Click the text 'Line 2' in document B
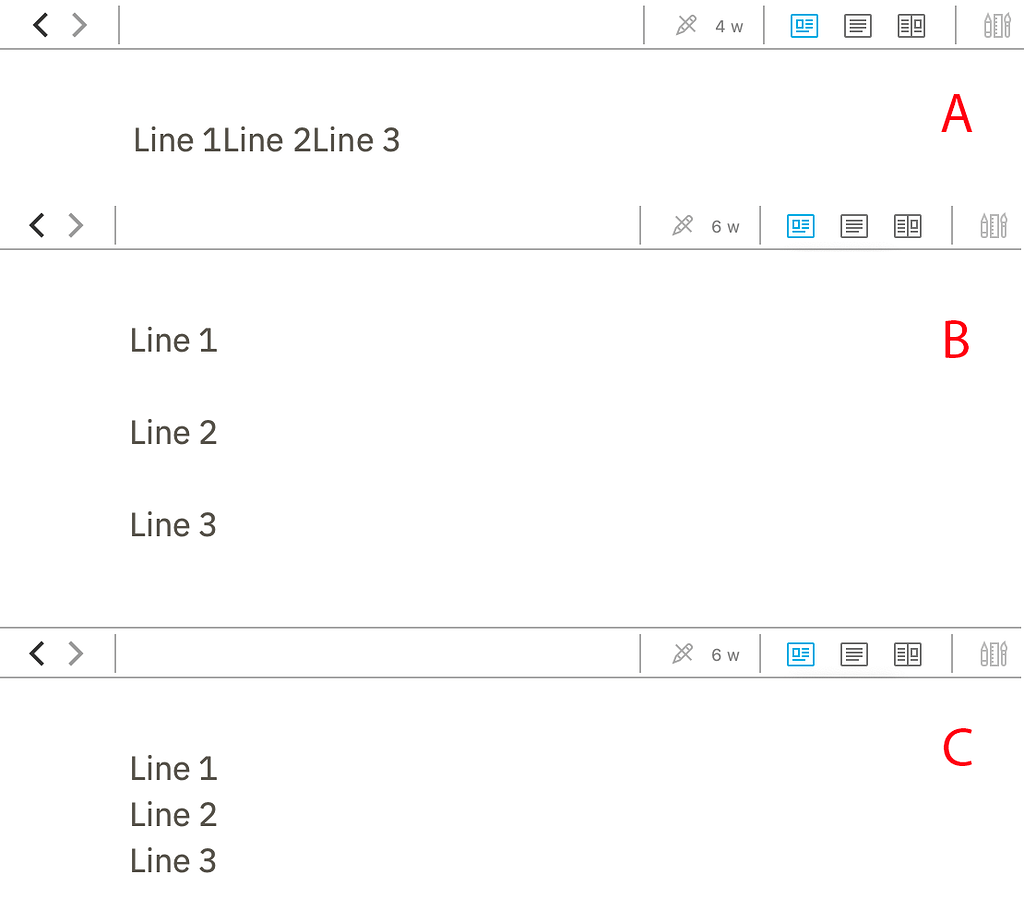Image resolution: width=1024 pixels, height=922 pixels. [x=173, y=432]
